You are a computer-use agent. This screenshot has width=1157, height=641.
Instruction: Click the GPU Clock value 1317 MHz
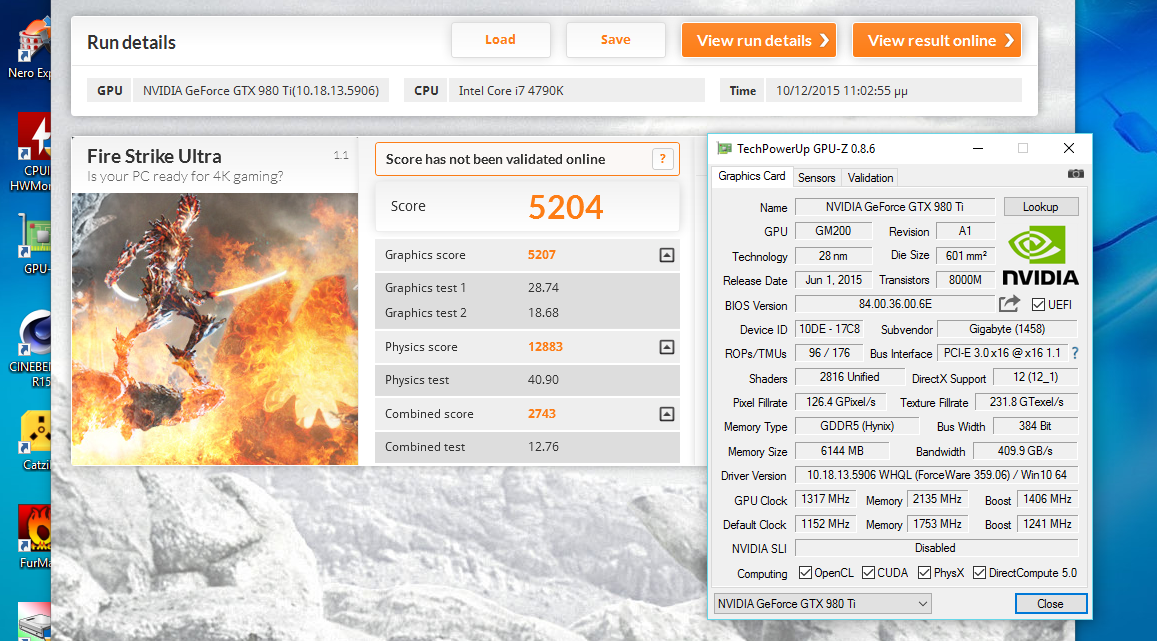coord(825,499)
